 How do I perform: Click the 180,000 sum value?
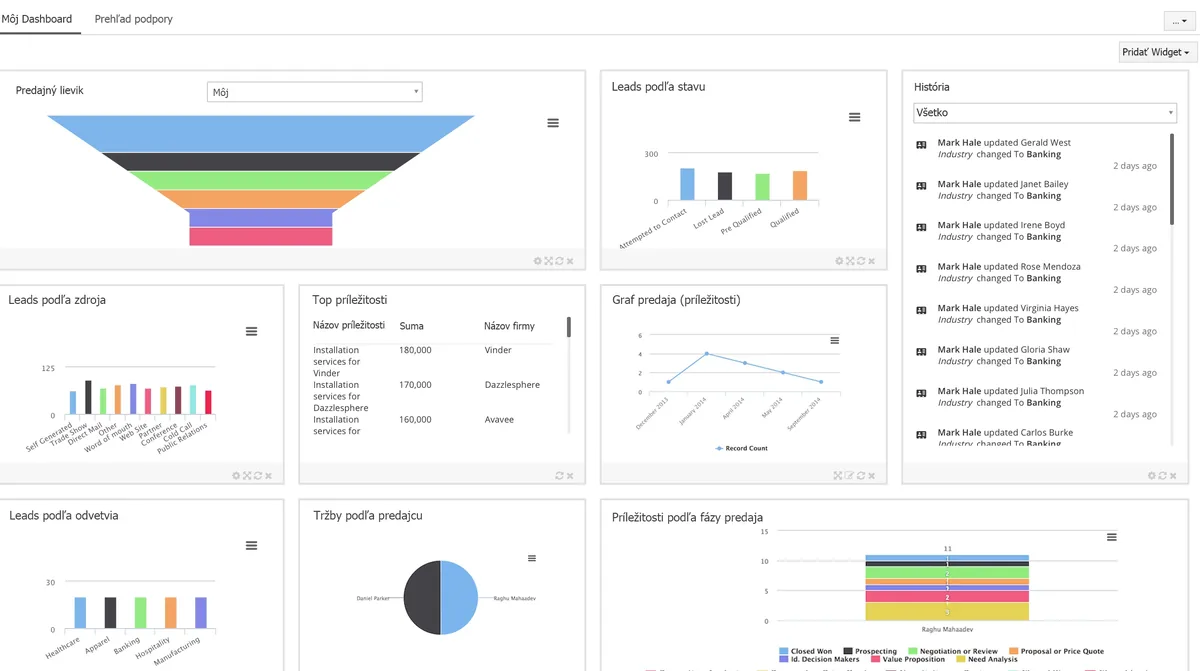click(415, 350)
